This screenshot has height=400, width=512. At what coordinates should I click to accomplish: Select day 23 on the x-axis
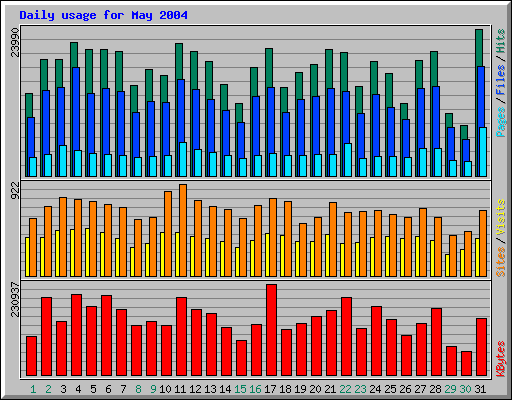pyautogui.click(x=360, y=389)
